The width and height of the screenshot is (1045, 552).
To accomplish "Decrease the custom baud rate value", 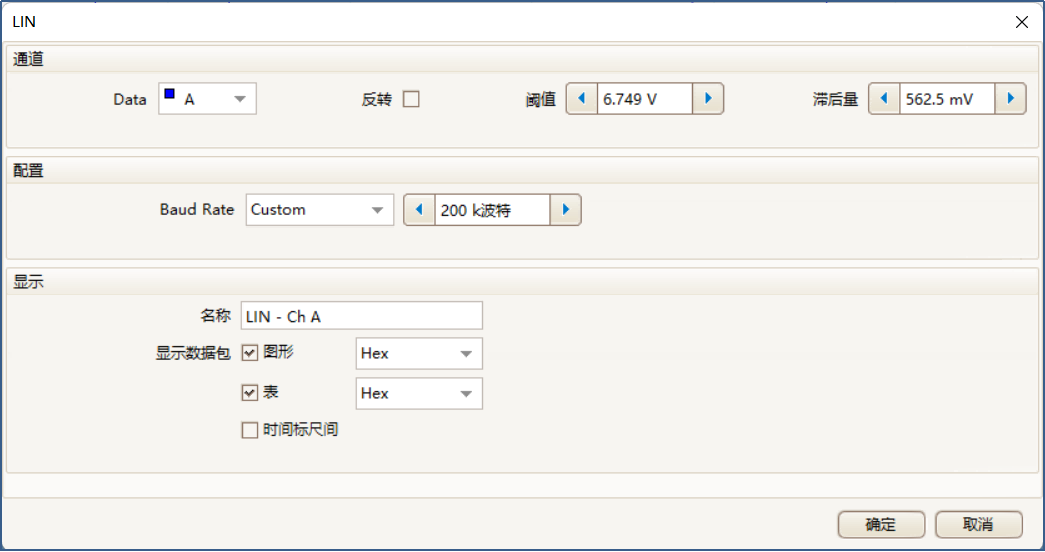I will (419, 210).
